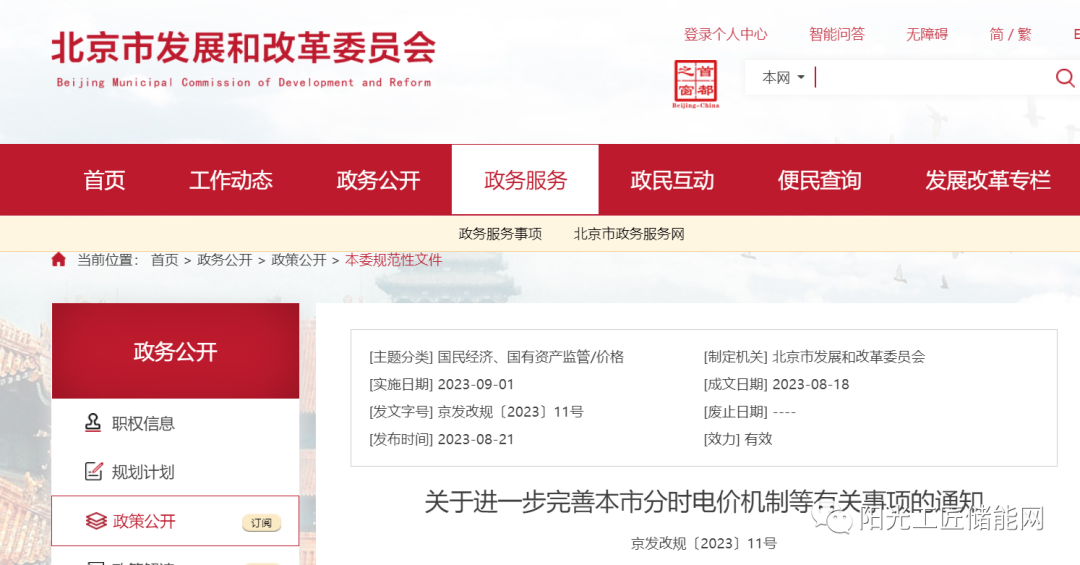Open 便民查询 navigation tab
The height and width of the screenshot is (565, 1080).
click(x=819, y=181)
